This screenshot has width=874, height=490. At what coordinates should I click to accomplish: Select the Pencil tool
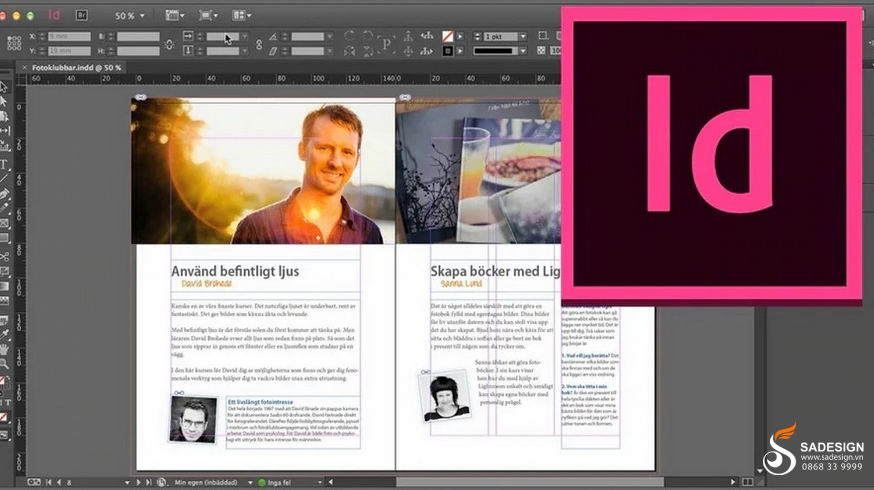click(x=4, y=208)
